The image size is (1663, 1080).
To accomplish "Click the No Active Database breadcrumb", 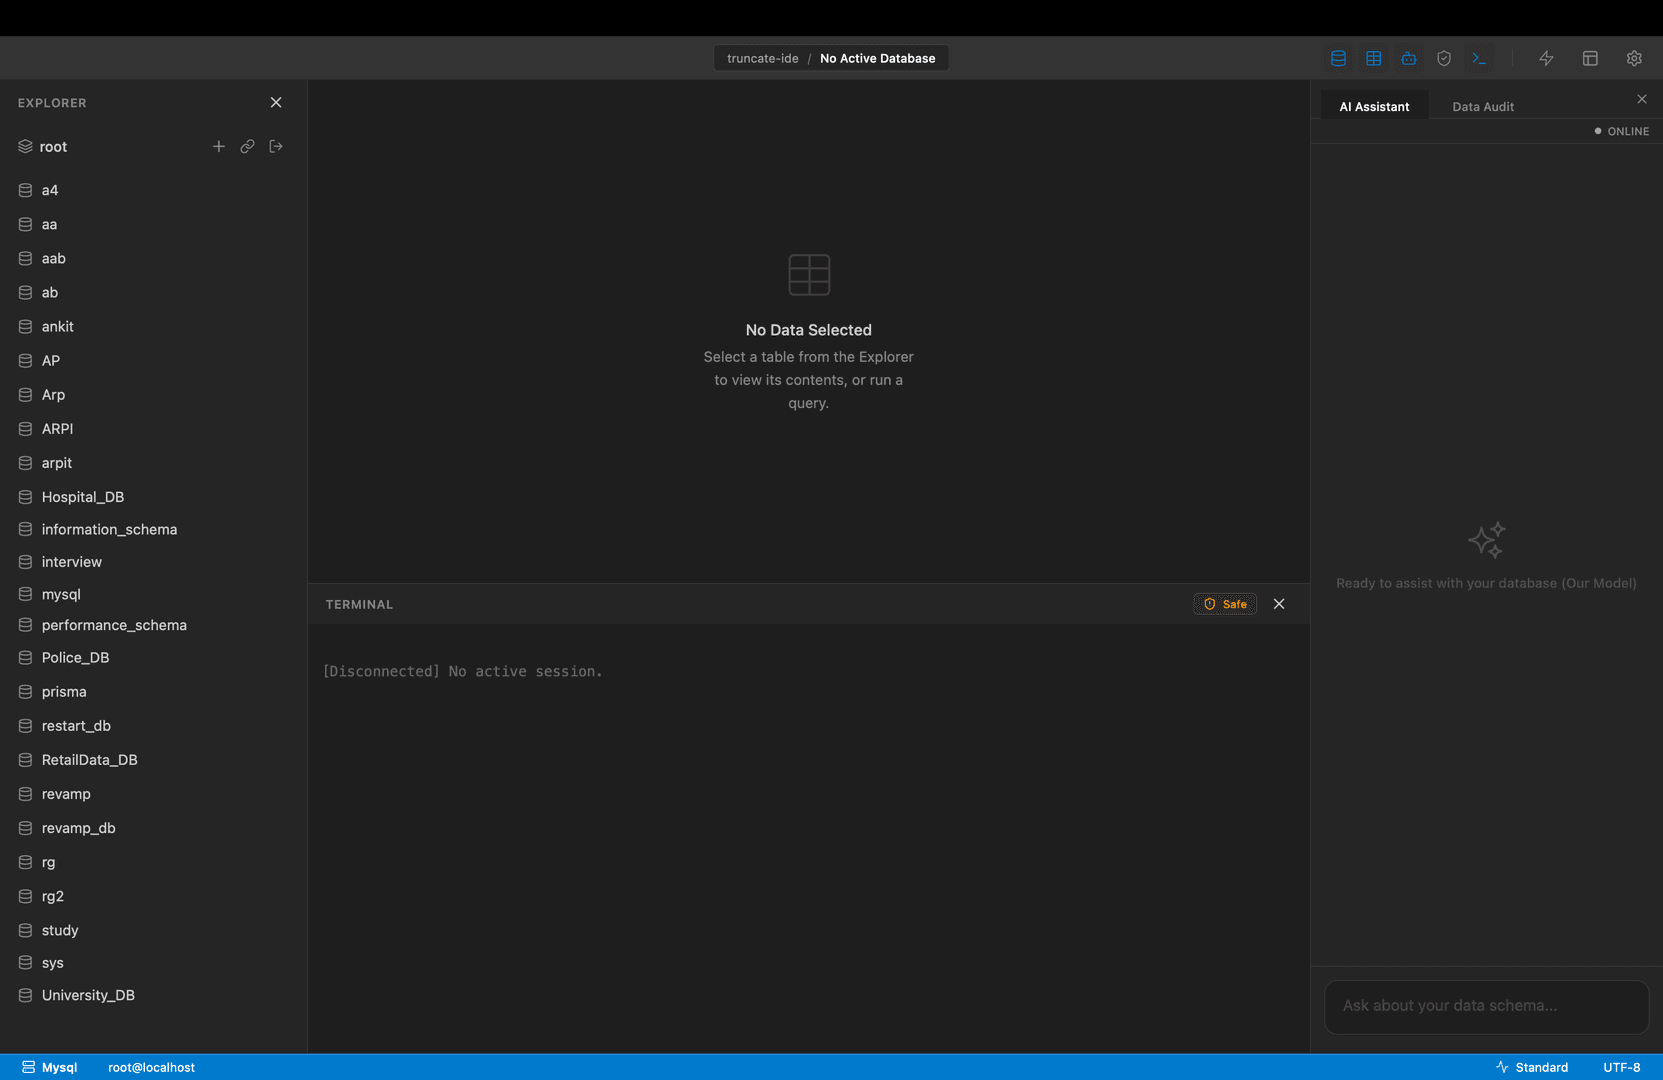I will 877,58.
